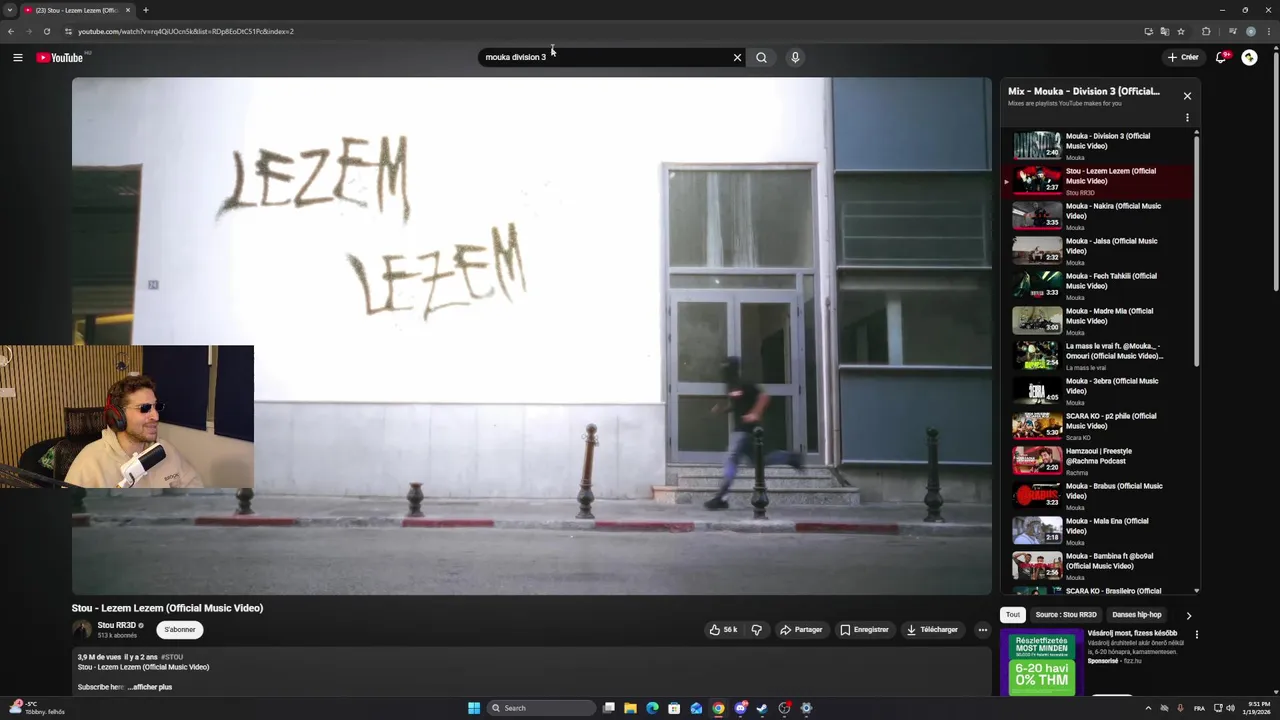Click the browser address bar URL
The image size is (1280, 720).
(186, 31)
